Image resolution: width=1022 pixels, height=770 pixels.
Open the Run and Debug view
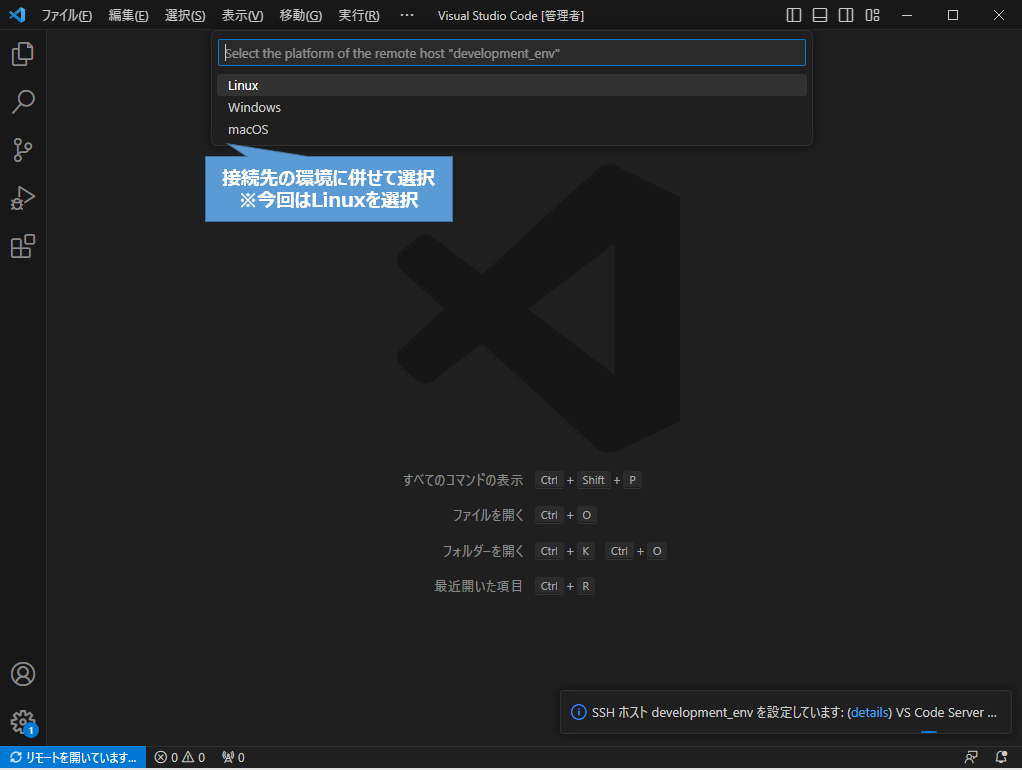[22, 197]
